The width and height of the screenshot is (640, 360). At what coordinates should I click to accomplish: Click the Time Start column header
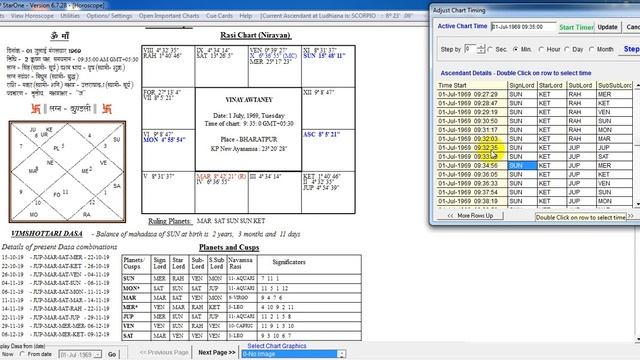472,85
